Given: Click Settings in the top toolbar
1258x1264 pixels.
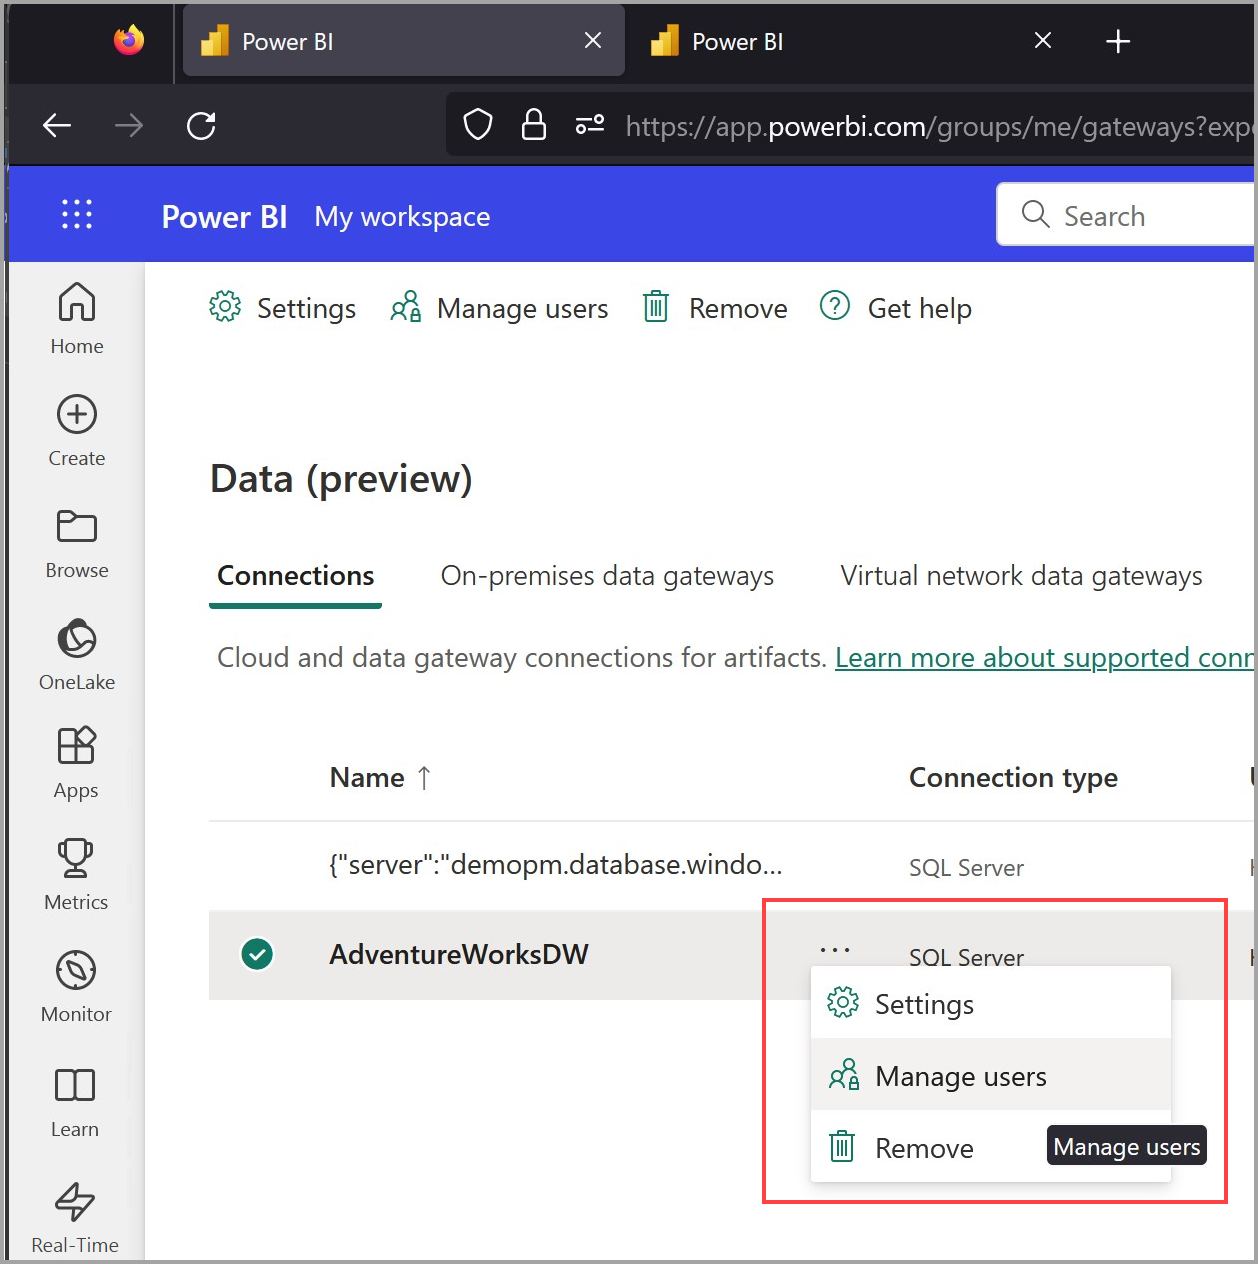Looking at the screenshot, I should (x=282, y=308).
